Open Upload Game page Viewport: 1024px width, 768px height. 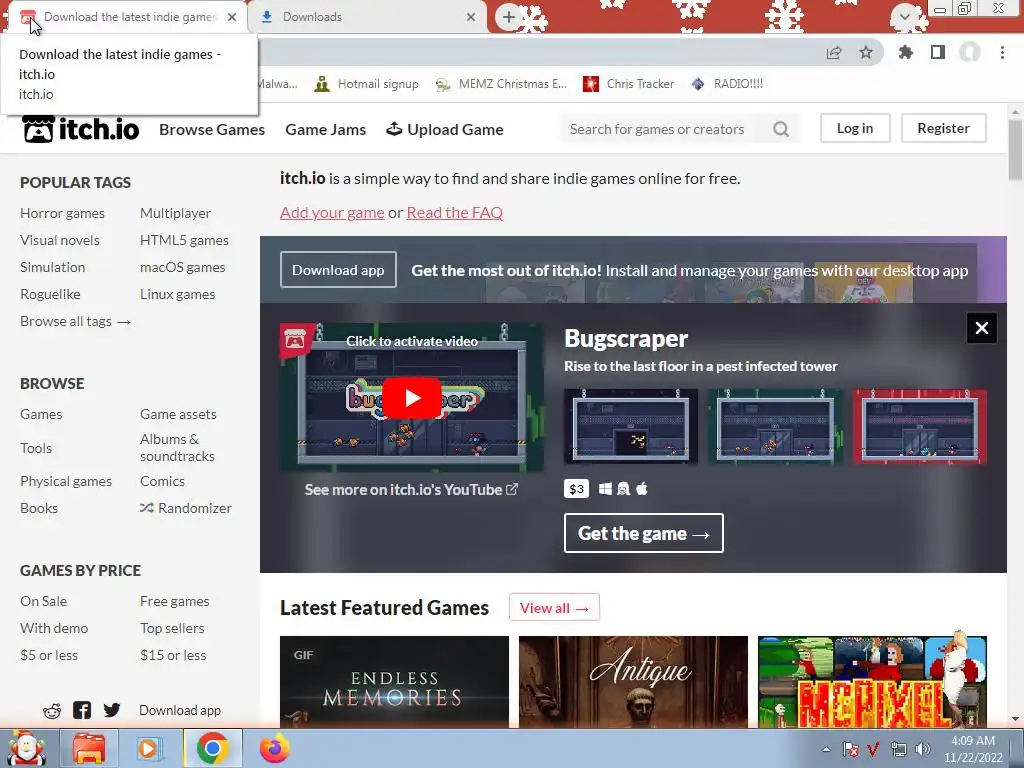point(445,129)
